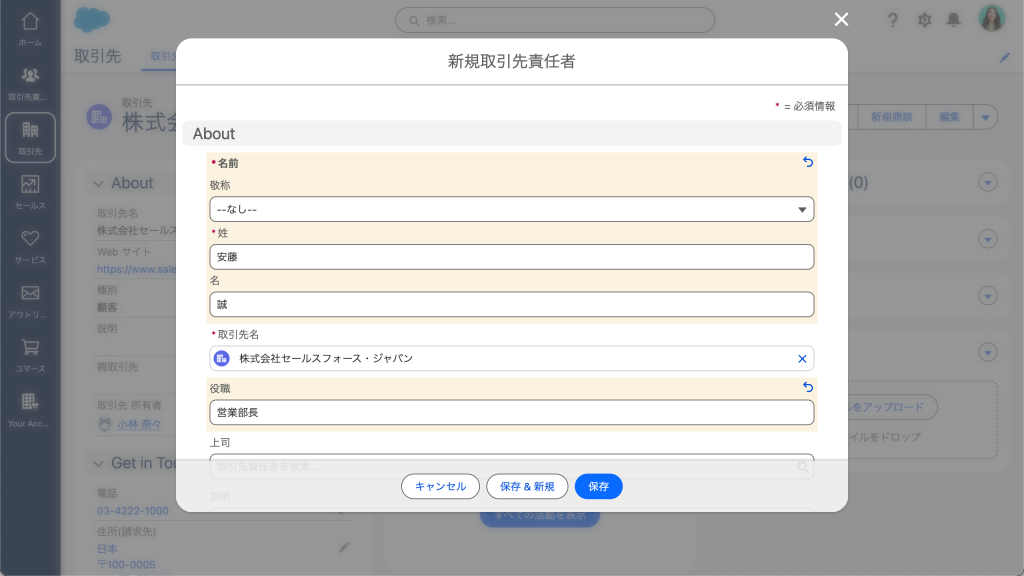
Task: Close the new contact dialog with X
Action: click(841, 20)
